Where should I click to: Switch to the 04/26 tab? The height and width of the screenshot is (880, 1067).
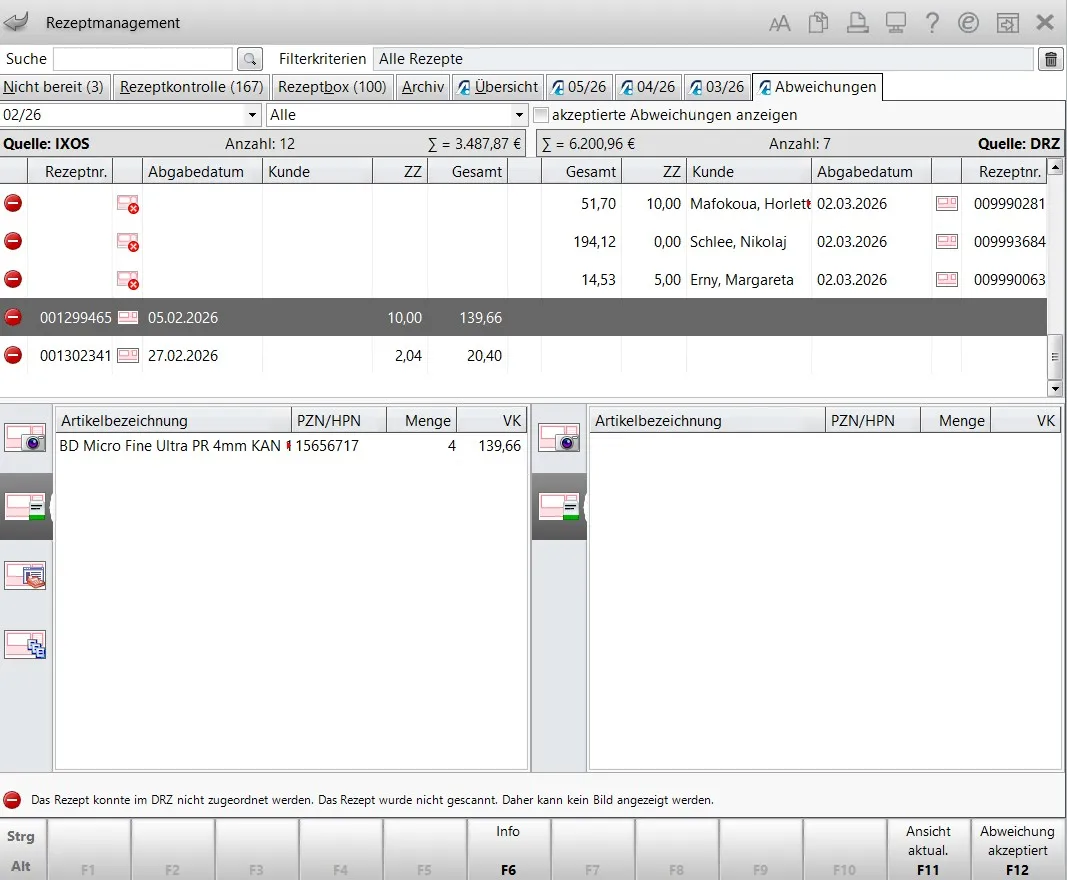[649, 87]
